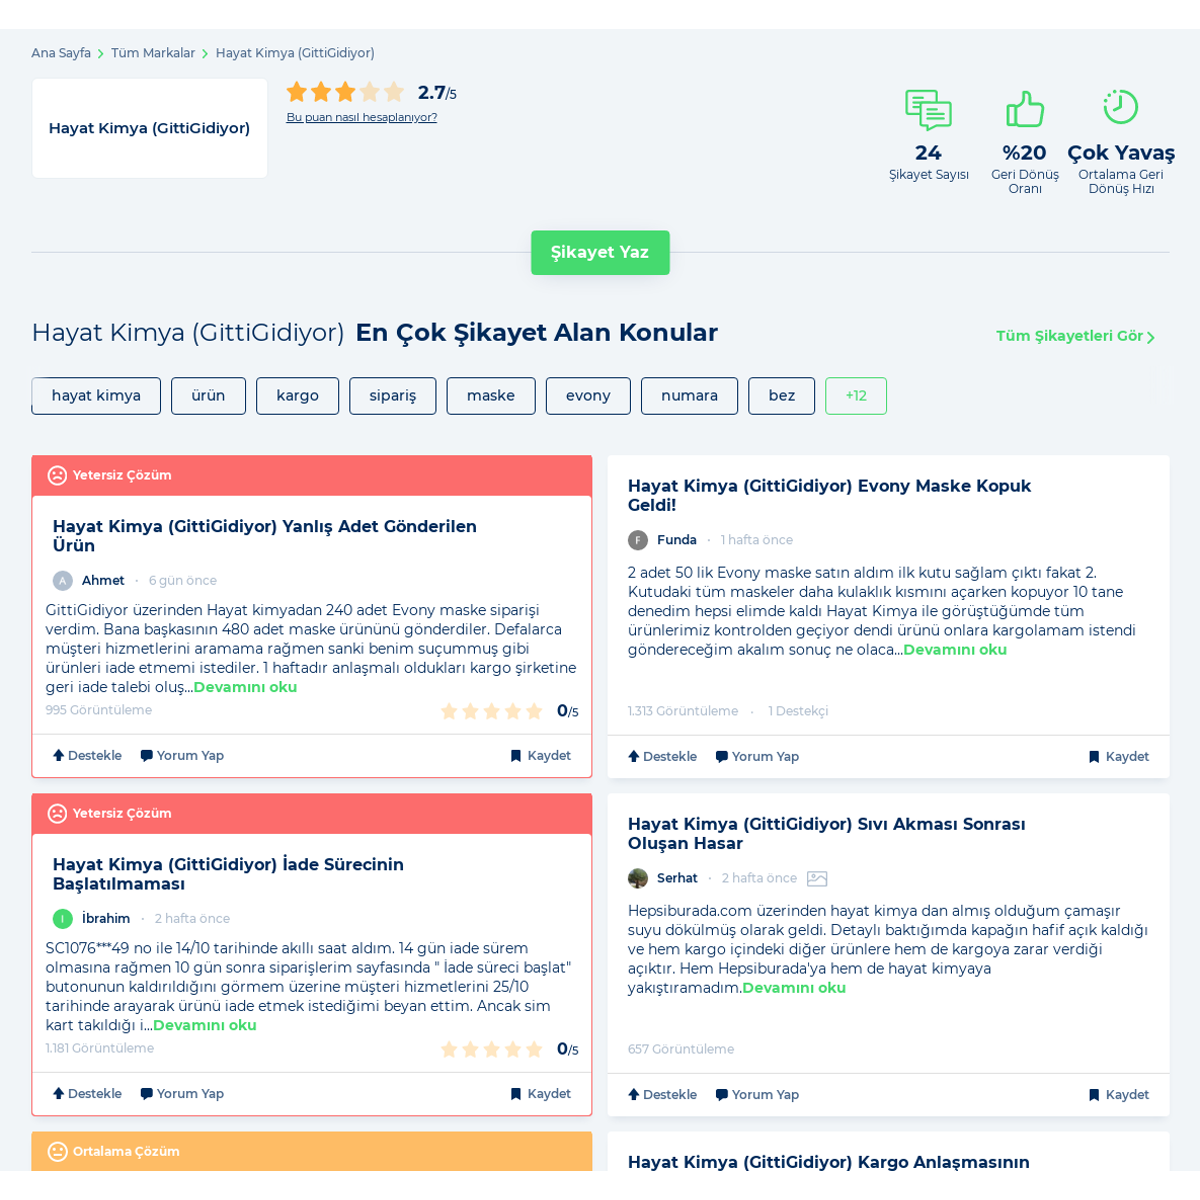This screenshot has width=1200, height=1200.
Task: Bookmark Funda's complaint with Kaydet
Action: coord(1119,757)
